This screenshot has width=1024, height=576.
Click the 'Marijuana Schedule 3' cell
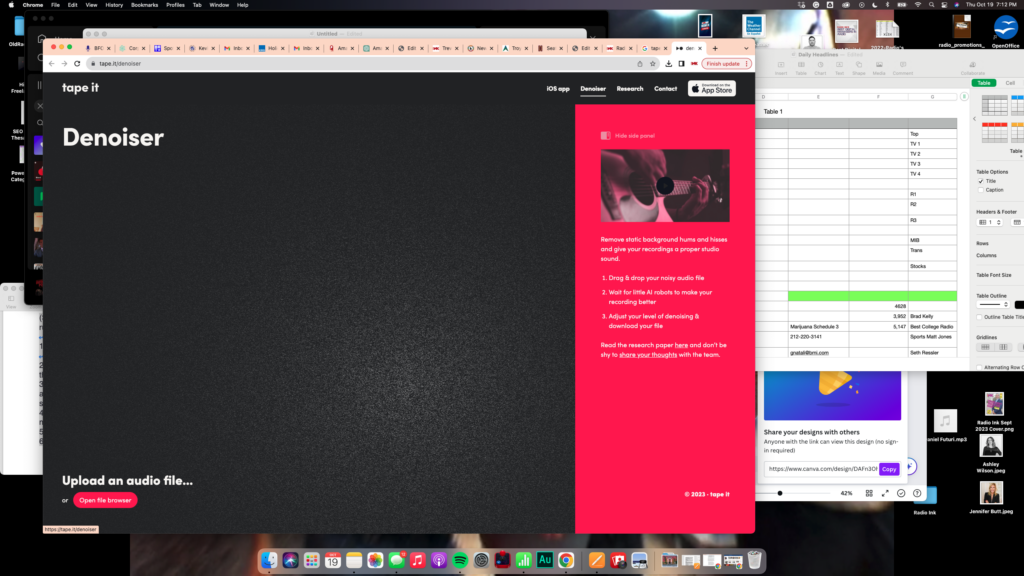[818, 327]
